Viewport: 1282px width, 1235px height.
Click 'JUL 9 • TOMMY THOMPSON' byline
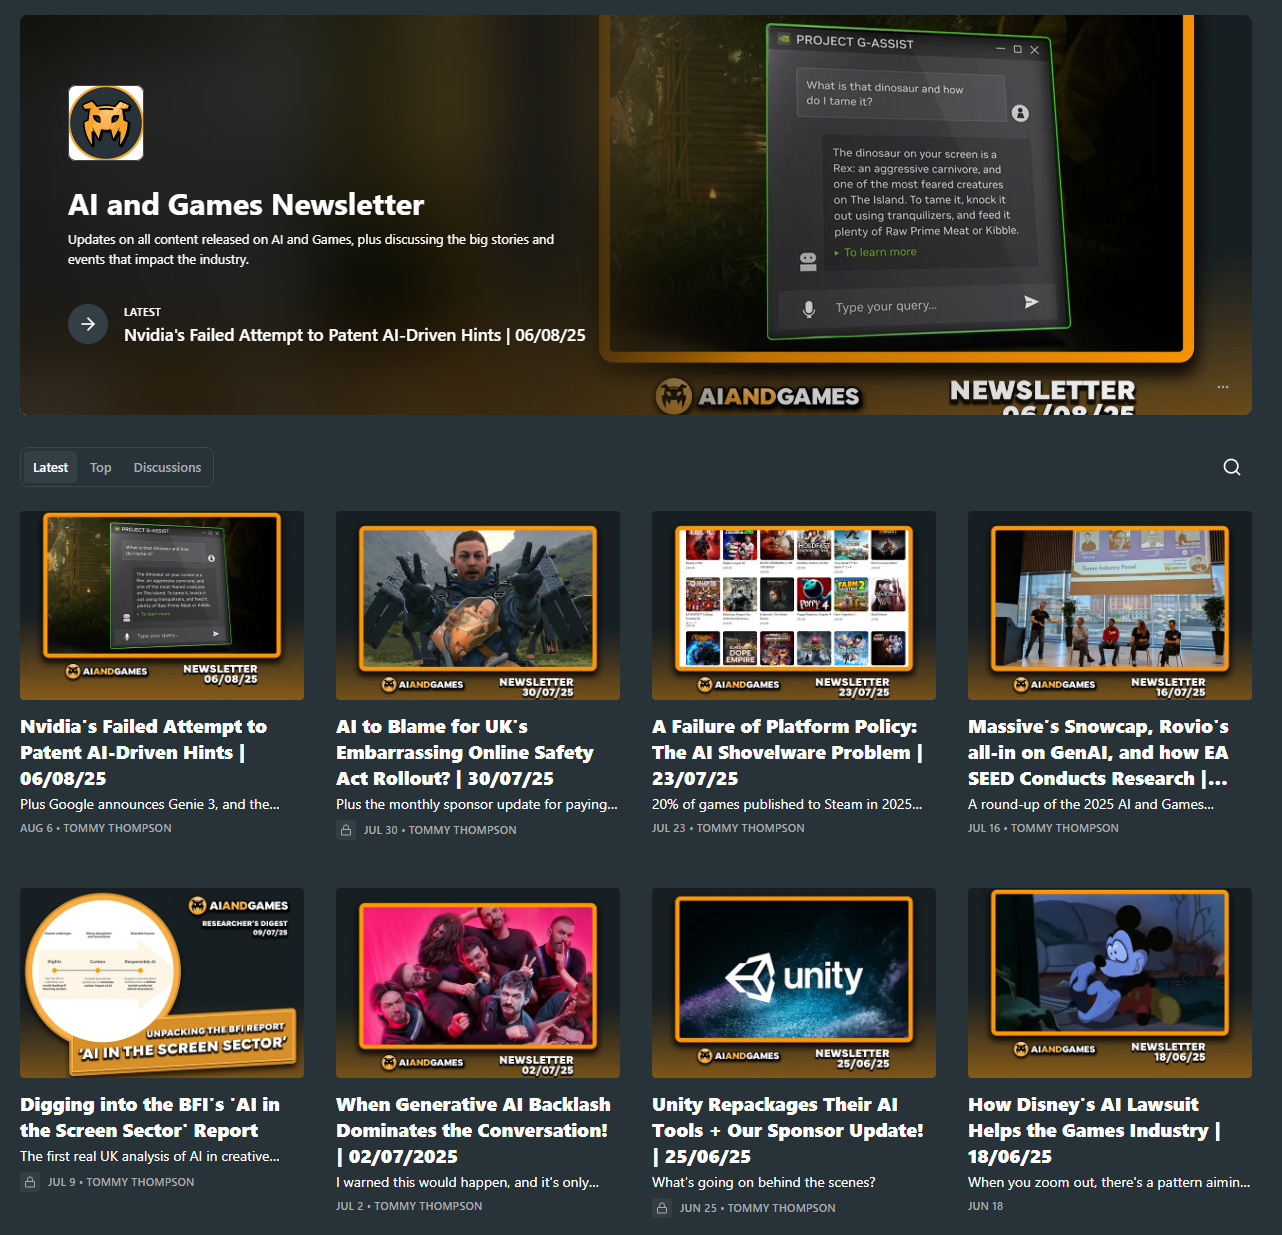coord(121,1182)
